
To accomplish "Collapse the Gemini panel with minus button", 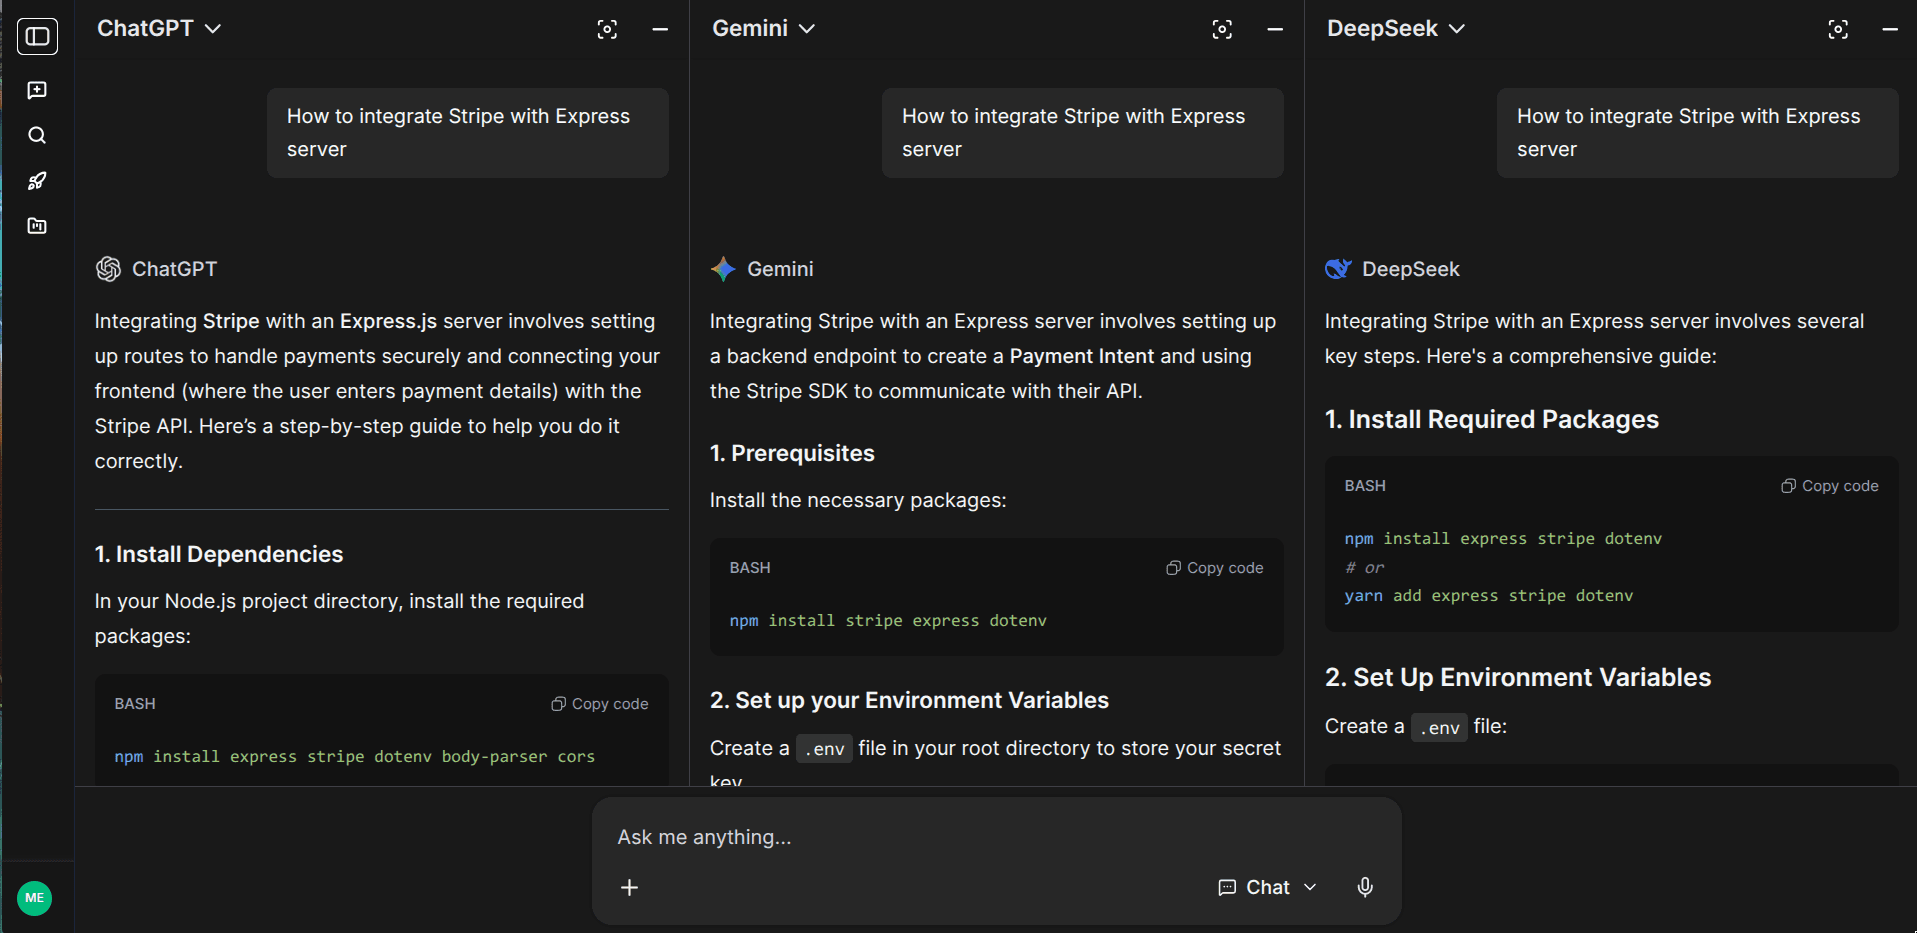I will [x=1275, y=30].
